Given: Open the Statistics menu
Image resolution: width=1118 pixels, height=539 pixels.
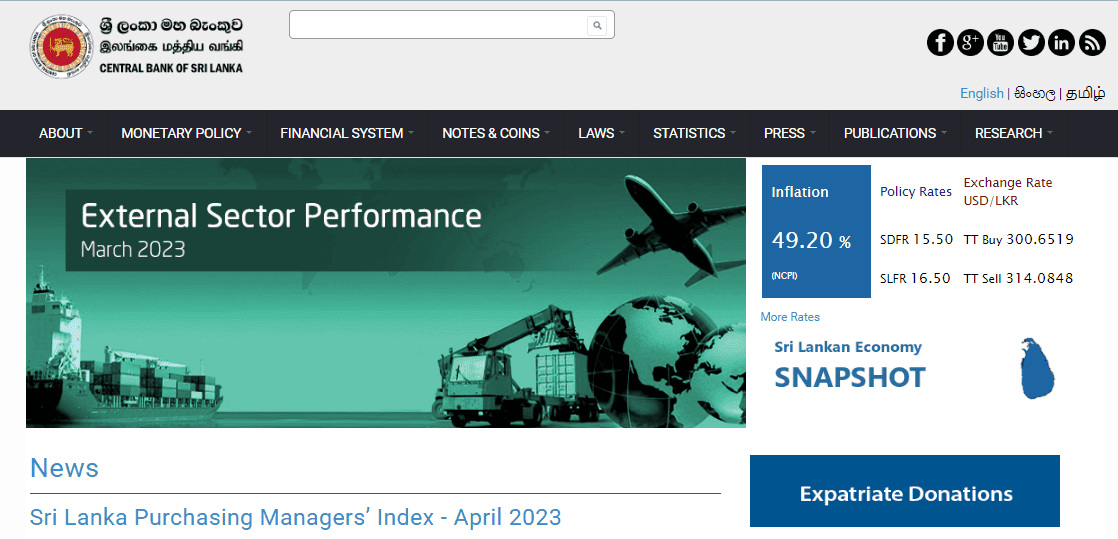Looking at the screenshot, I should pos(694,133).
